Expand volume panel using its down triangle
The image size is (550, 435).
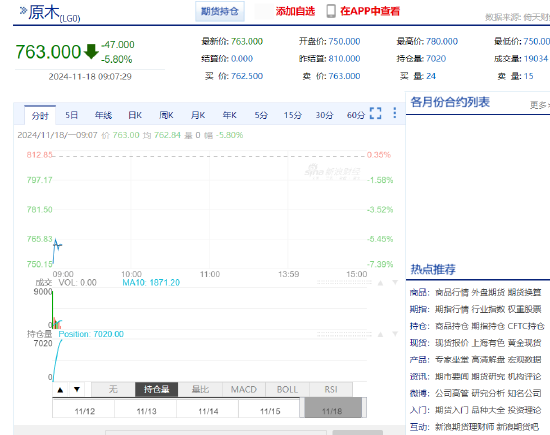(395, 282)
